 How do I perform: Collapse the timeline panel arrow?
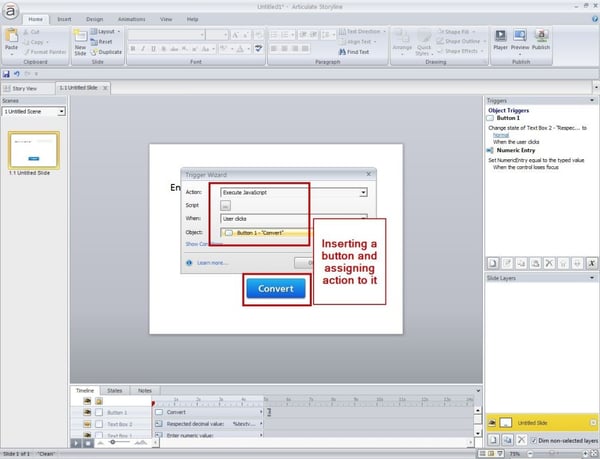[x=478, y=391]
